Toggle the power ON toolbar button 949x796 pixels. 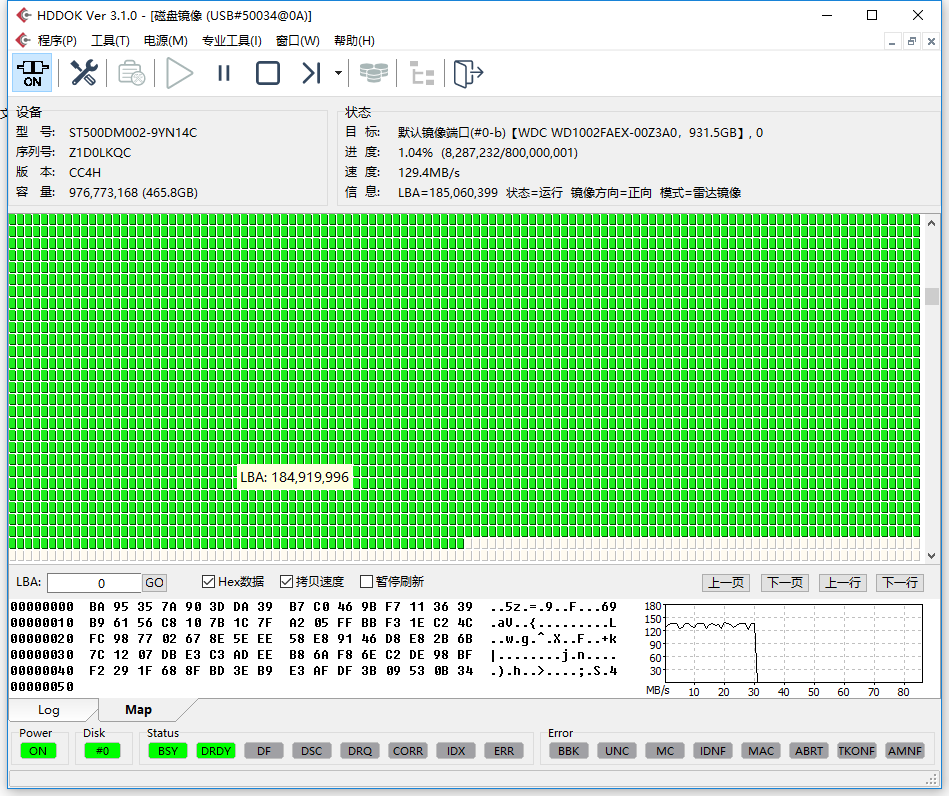pos(33,73)
